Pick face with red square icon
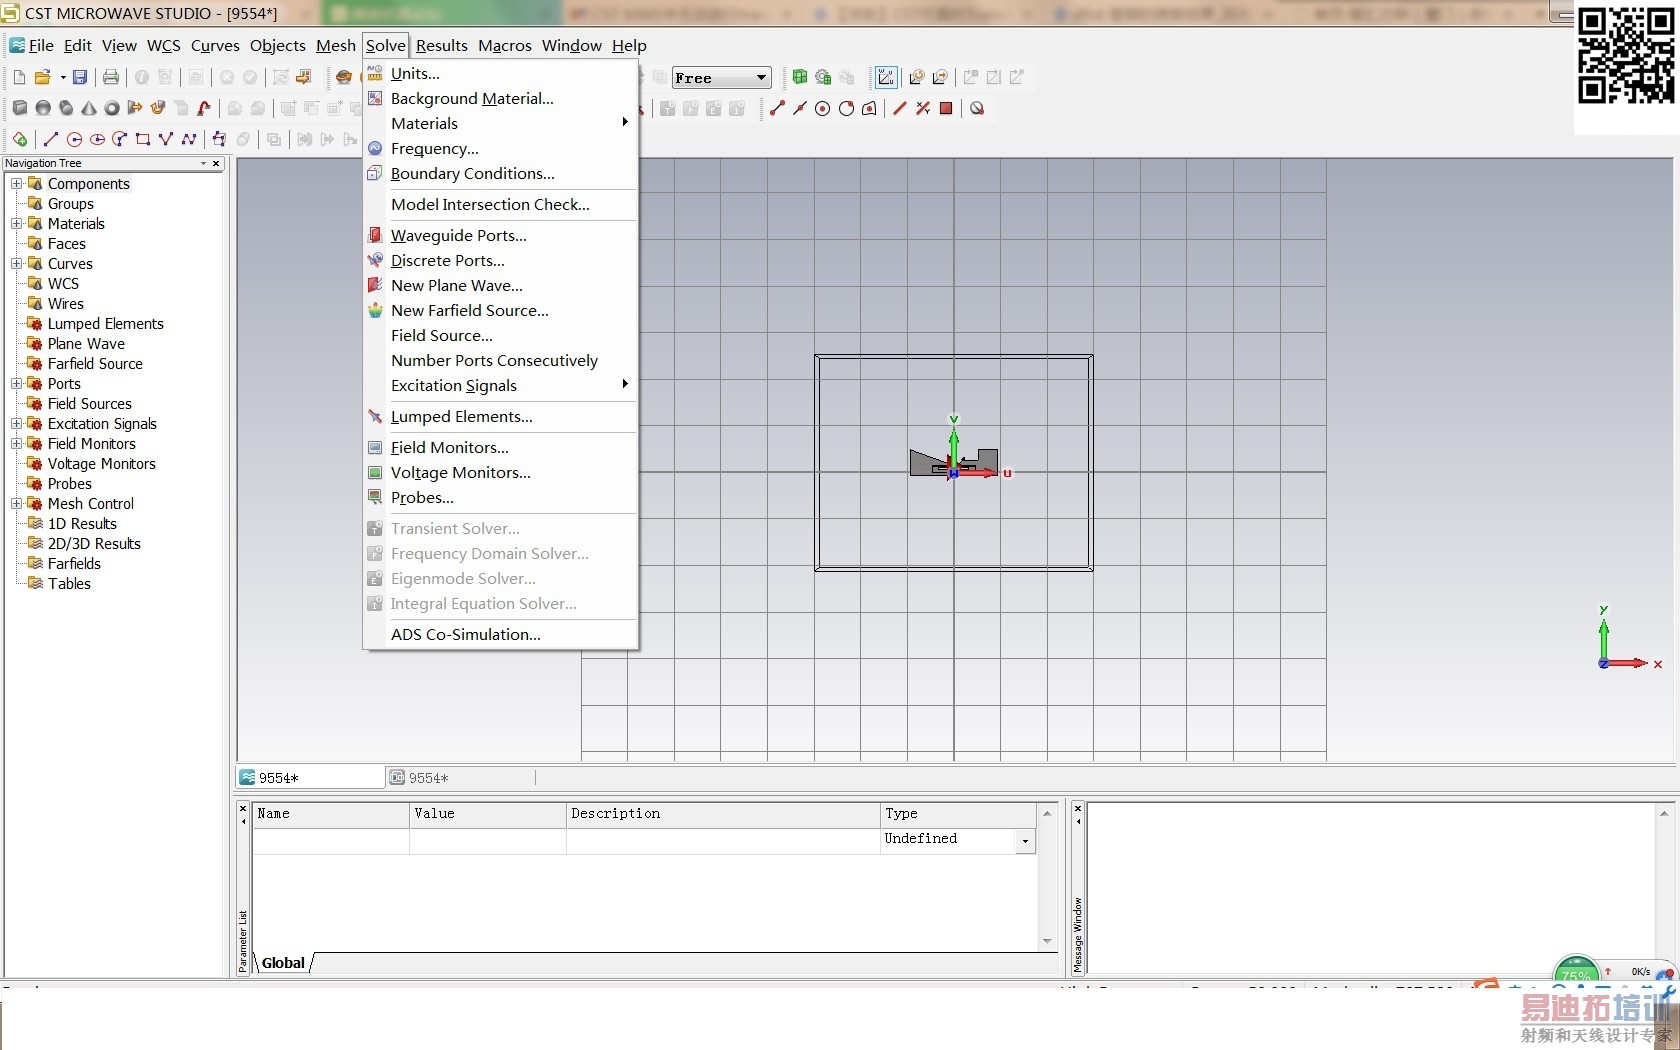The height and width of the screenshot is (1050, 1680). [946, 108]
